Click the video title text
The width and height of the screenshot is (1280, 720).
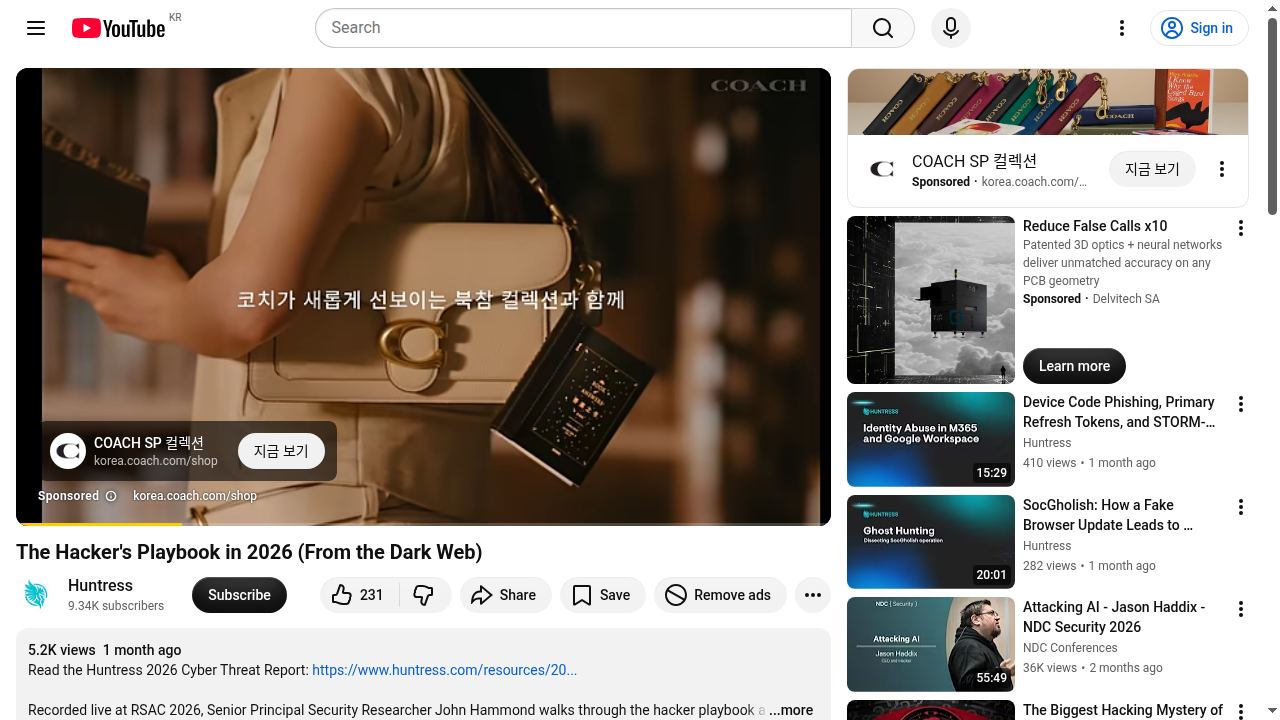pos(249,552)
